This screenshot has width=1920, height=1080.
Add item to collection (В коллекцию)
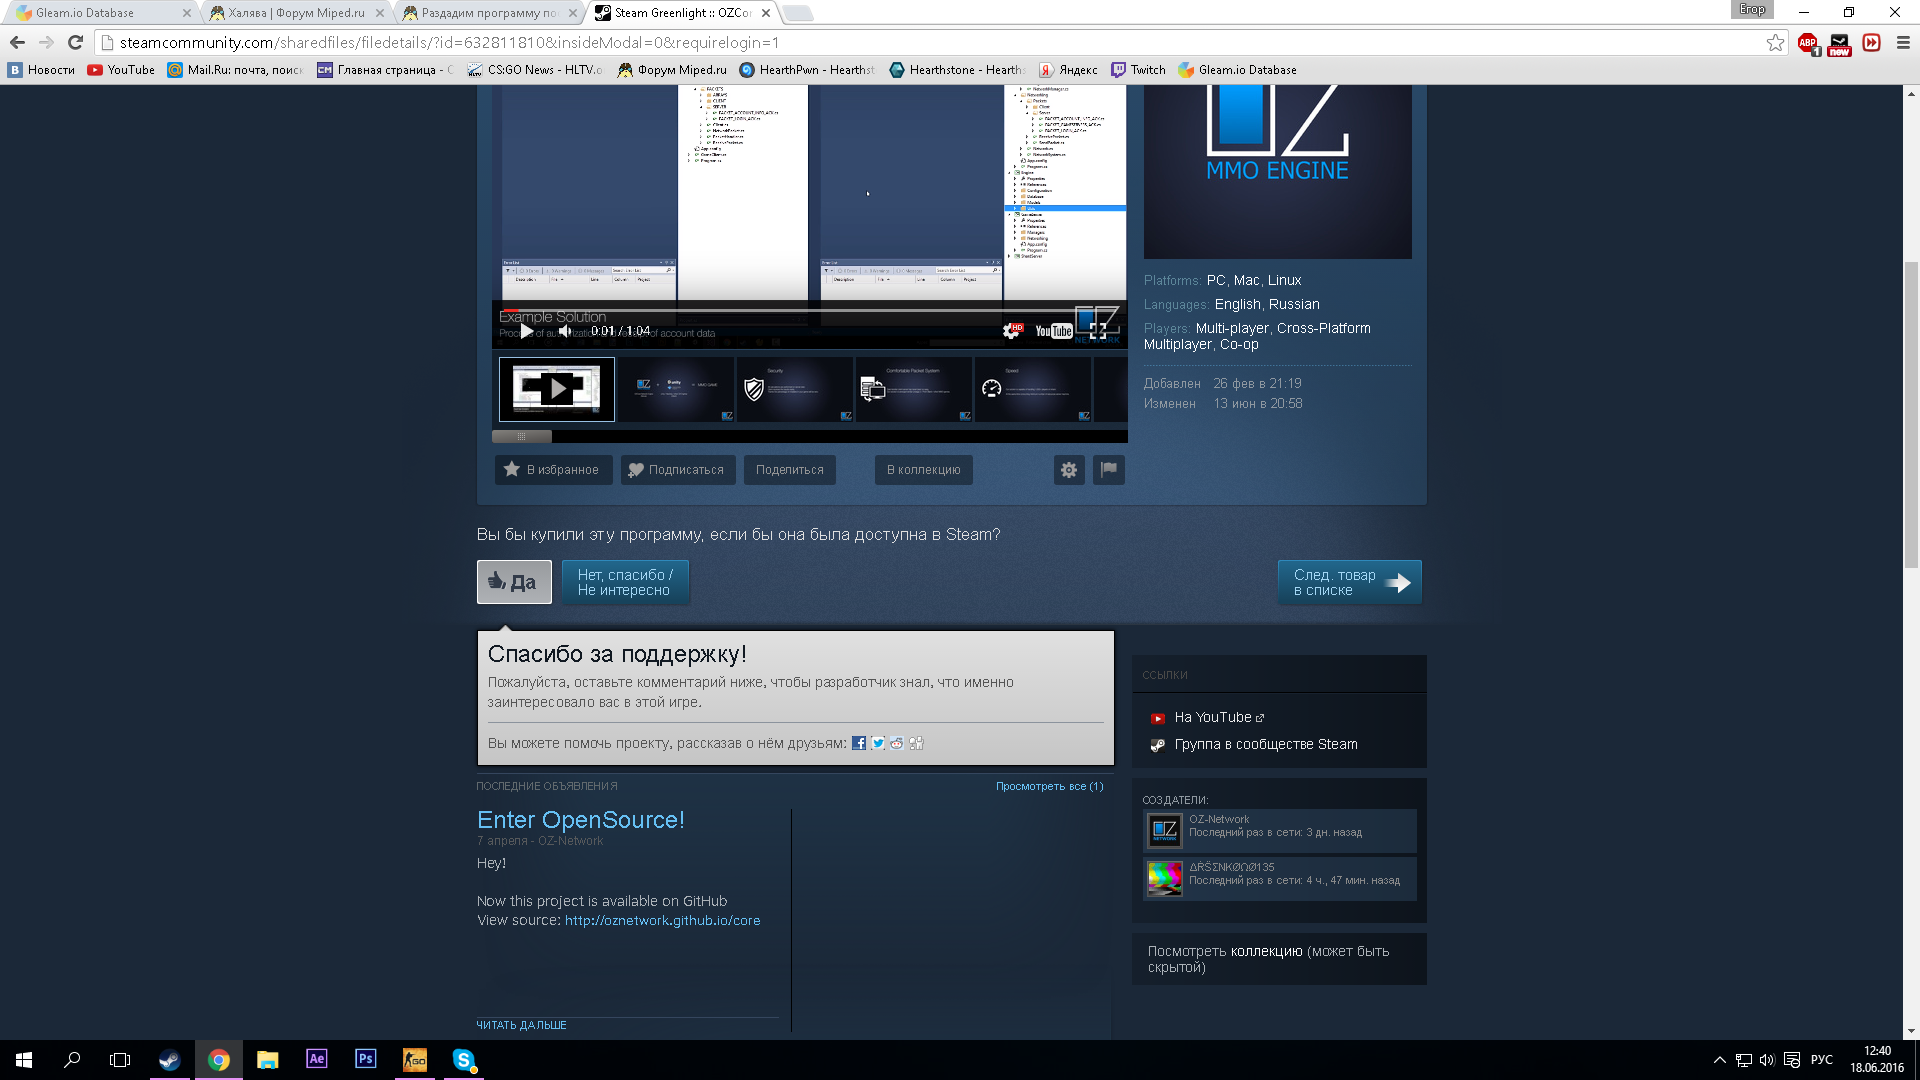pyautogui.click(x=924, y=470)
